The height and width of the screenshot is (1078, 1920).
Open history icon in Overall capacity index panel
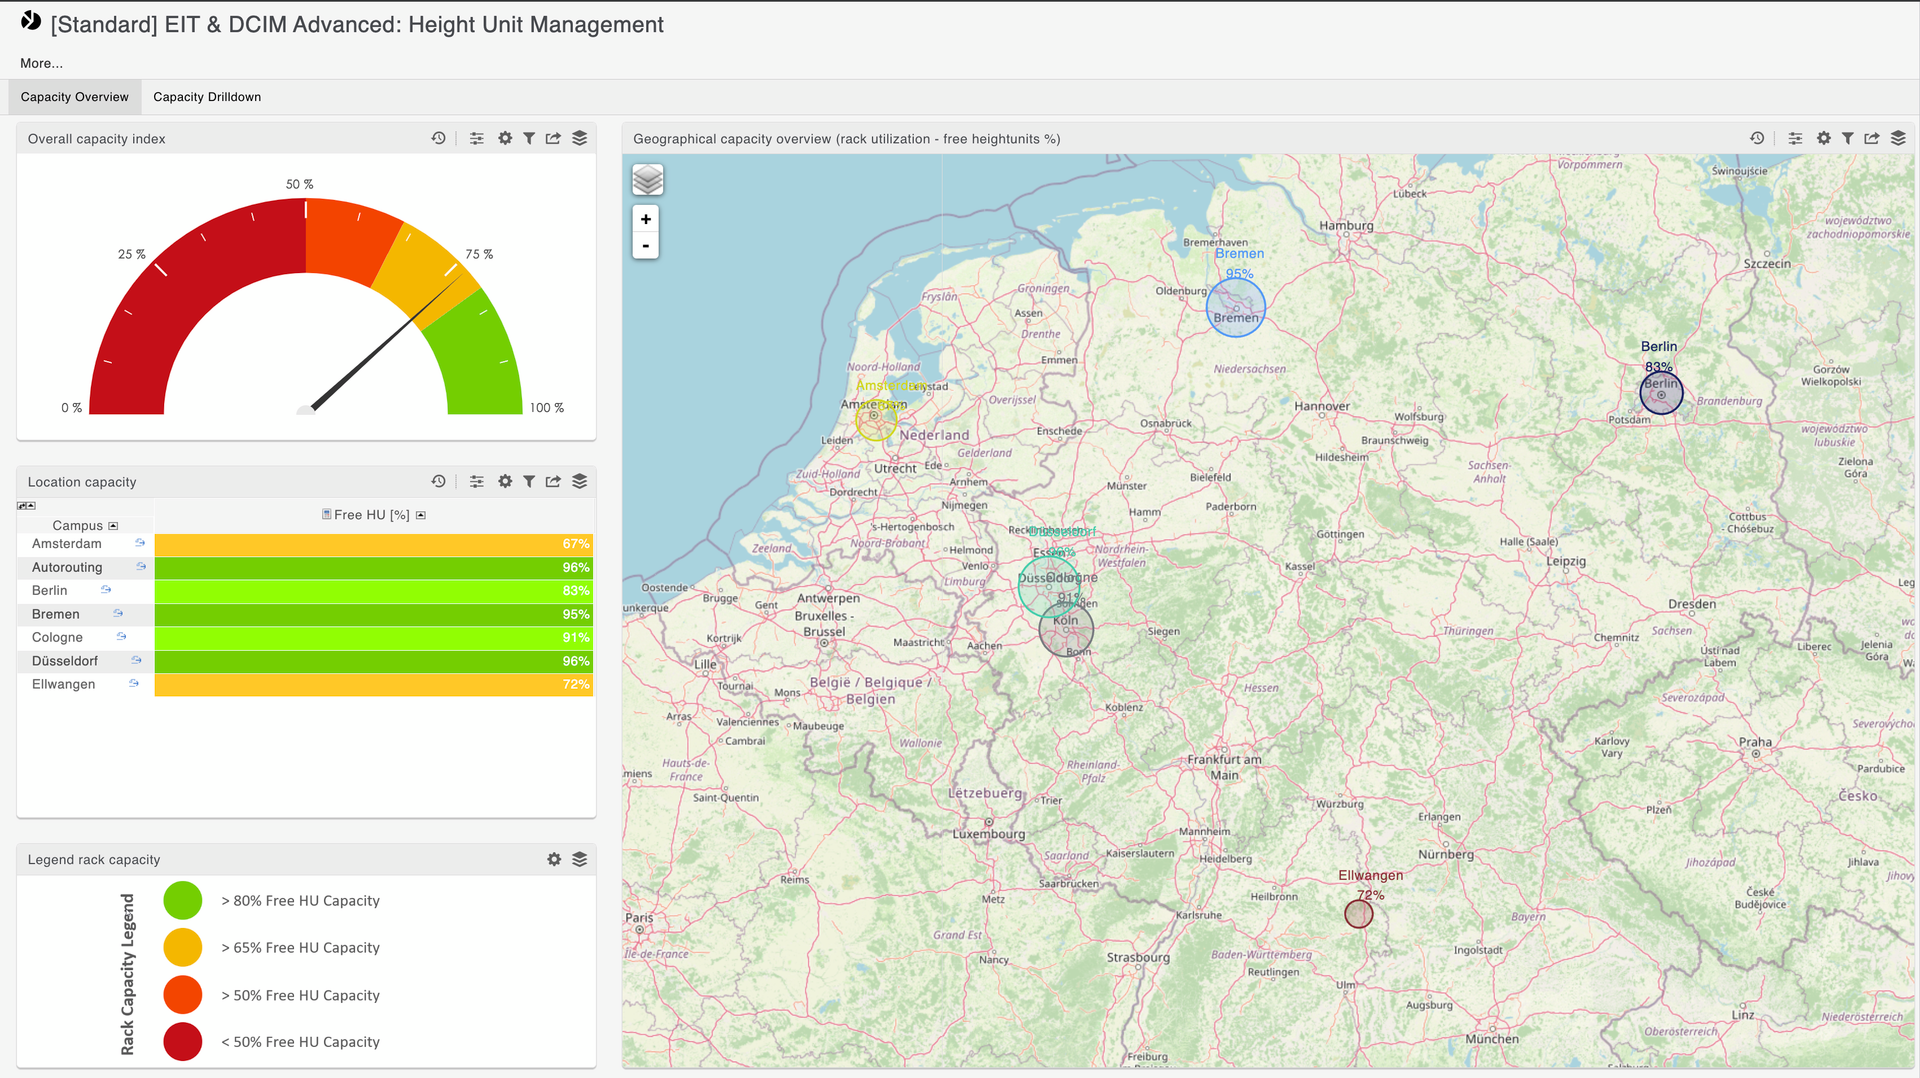pyautogui.click(x=438, y=138)
